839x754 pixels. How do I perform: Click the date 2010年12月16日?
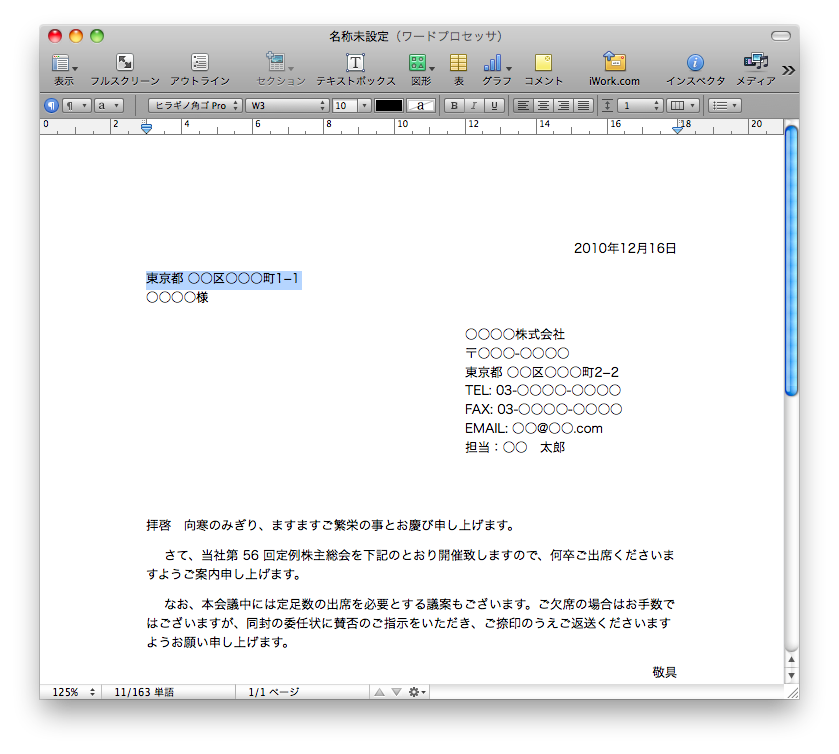coord(625,248)
